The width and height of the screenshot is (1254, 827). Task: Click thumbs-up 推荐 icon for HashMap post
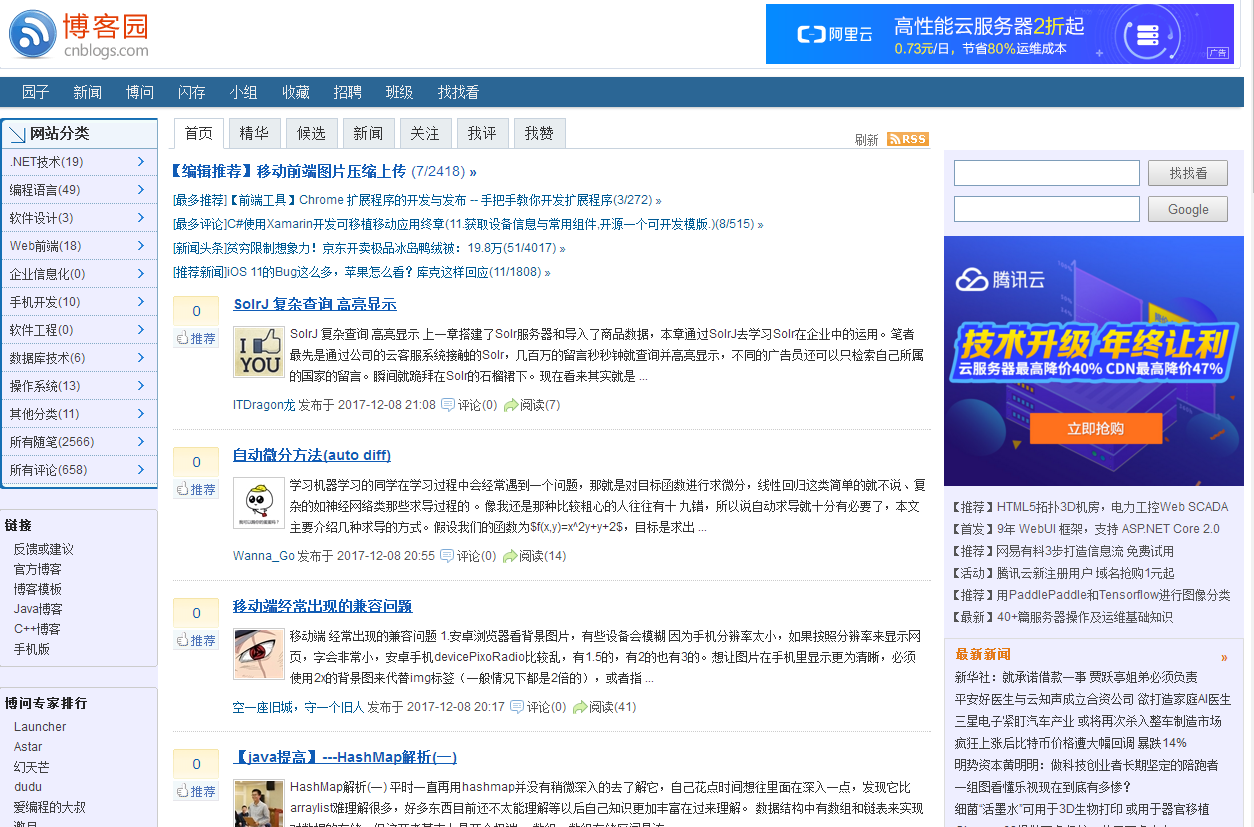[x=182, y=791]
